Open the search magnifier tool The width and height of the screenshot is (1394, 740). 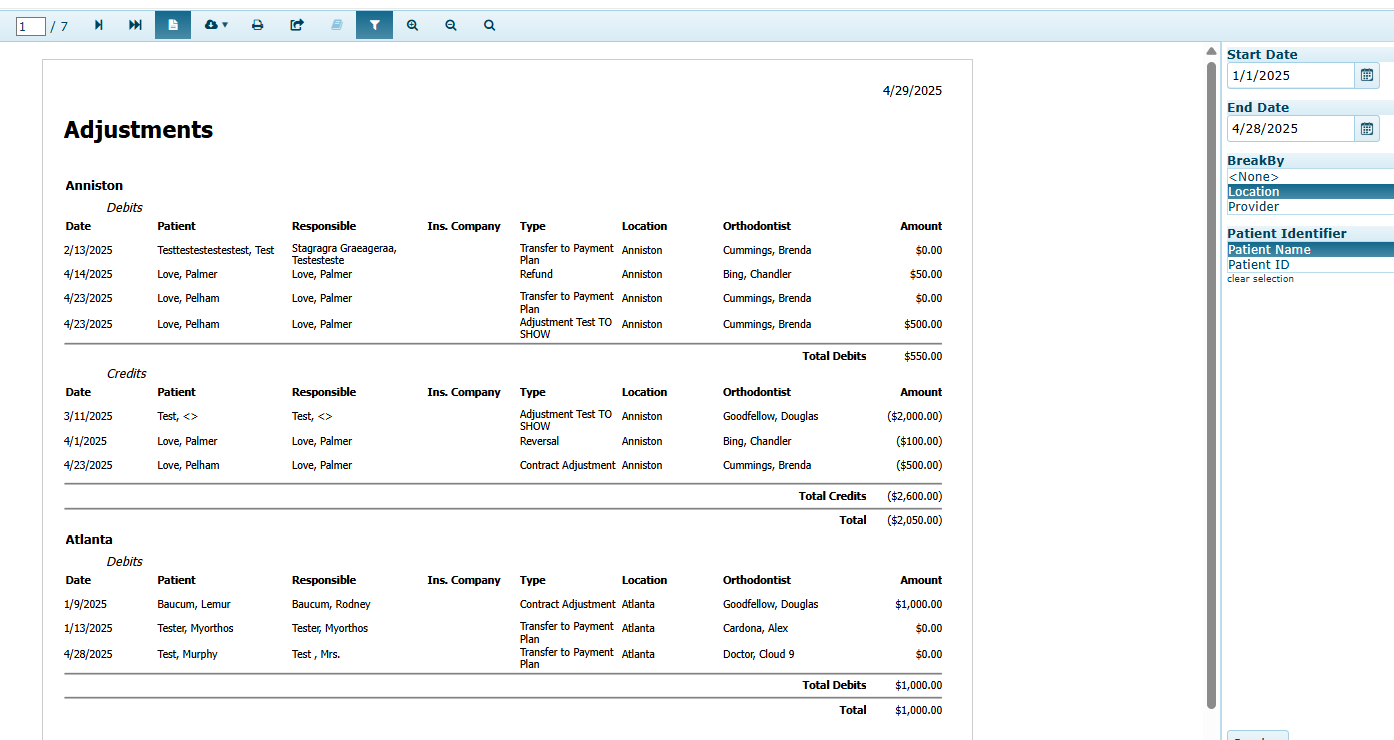coord(489,25)
